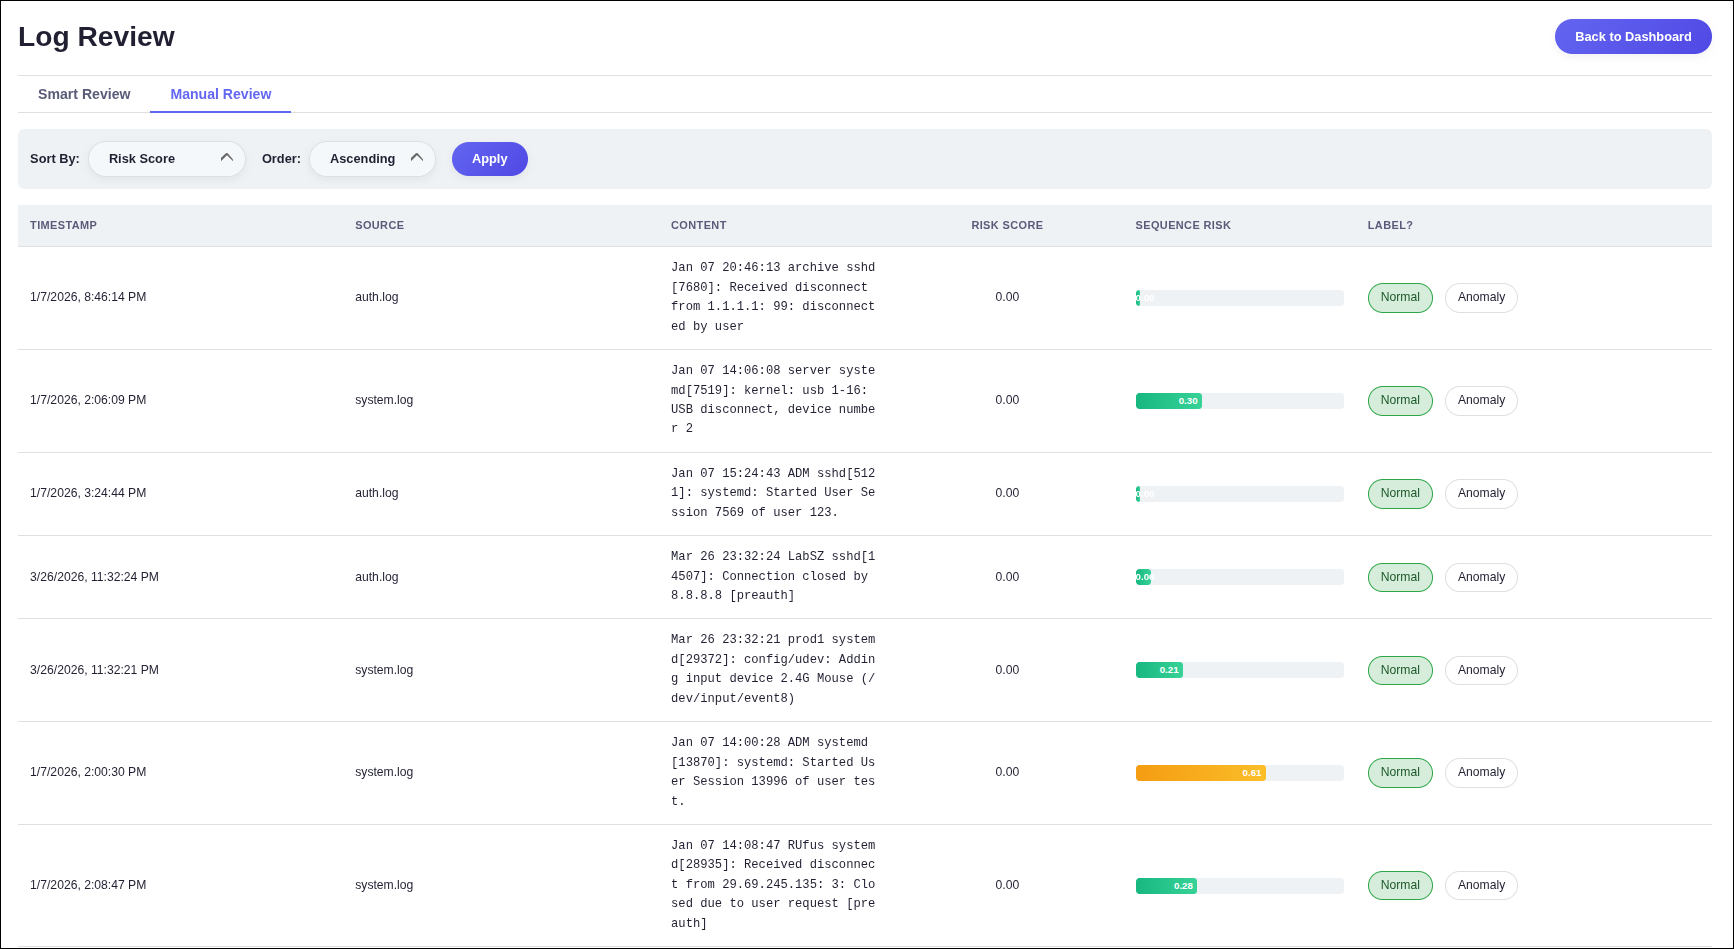1734x949 pixels.
Task: Click the Sort By dropdown chevron arrow
Action: 227,158
